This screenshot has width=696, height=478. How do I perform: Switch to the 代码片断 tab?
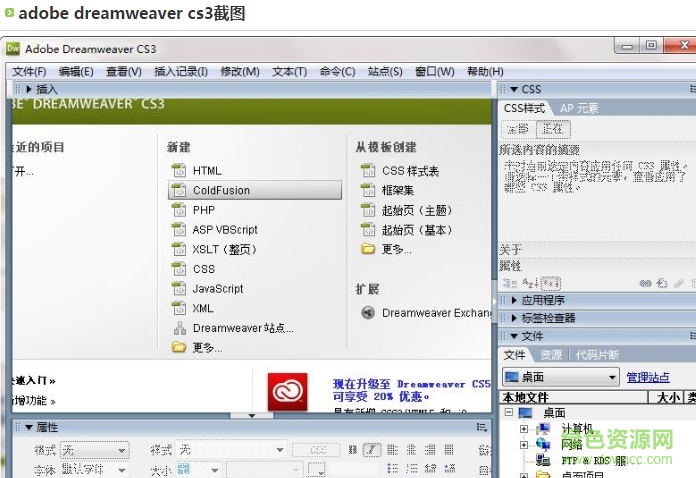pyautogui.click(x=597, y=355)
